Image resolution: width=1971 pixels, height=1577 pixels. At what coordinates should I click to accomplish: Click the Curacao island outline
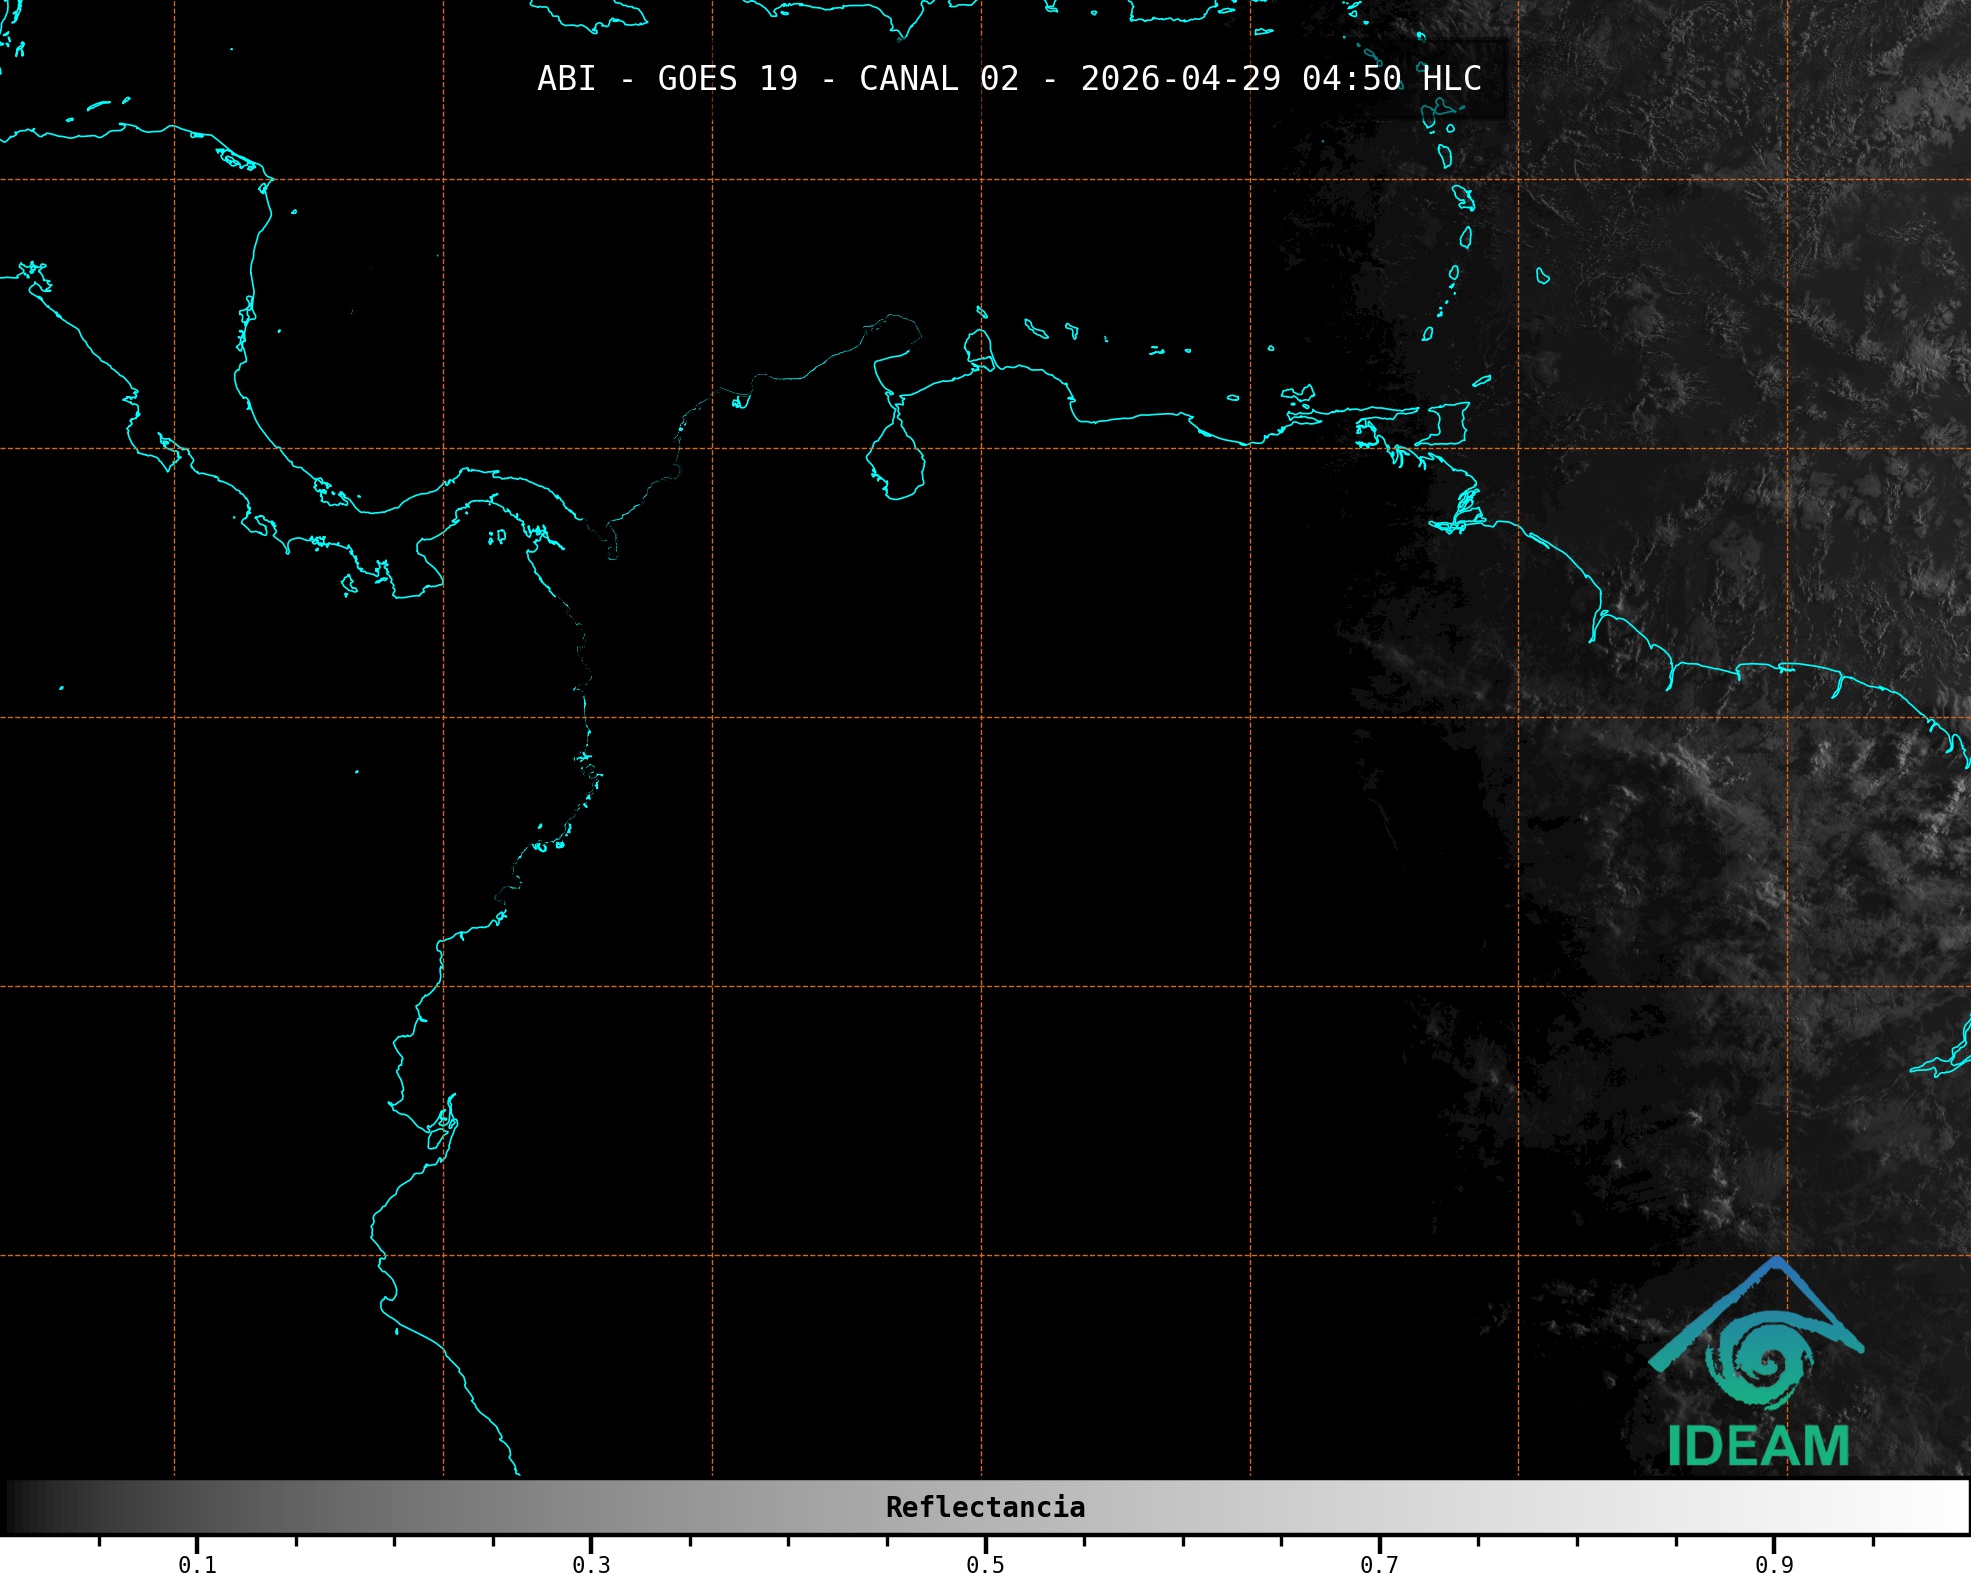tap(1035, 329)
